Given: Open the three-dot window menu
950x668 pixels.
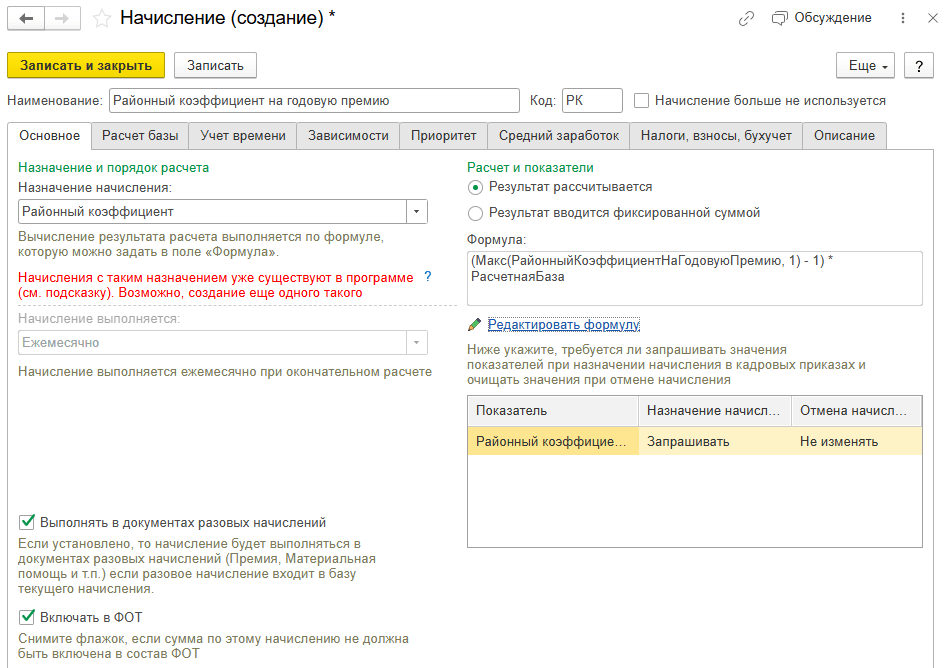Looking at the screenshot, I should pyautogui.click(x=904, y=18).
